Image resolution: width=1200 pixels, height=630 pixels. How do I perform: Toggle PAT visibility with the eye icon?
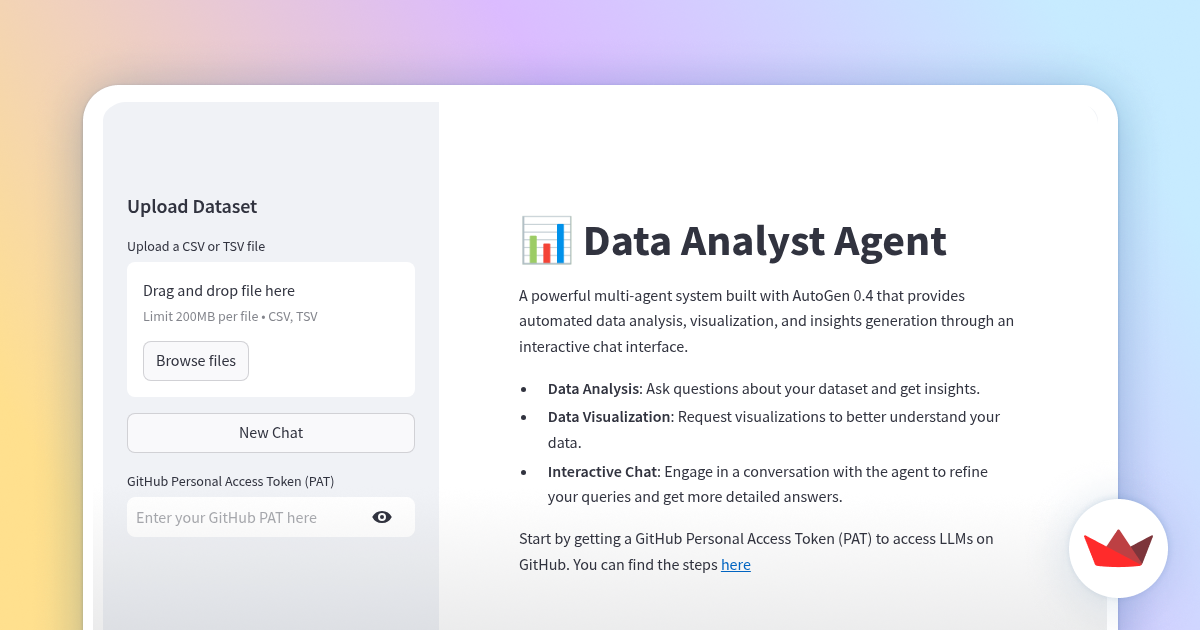(x=382, y=517)
